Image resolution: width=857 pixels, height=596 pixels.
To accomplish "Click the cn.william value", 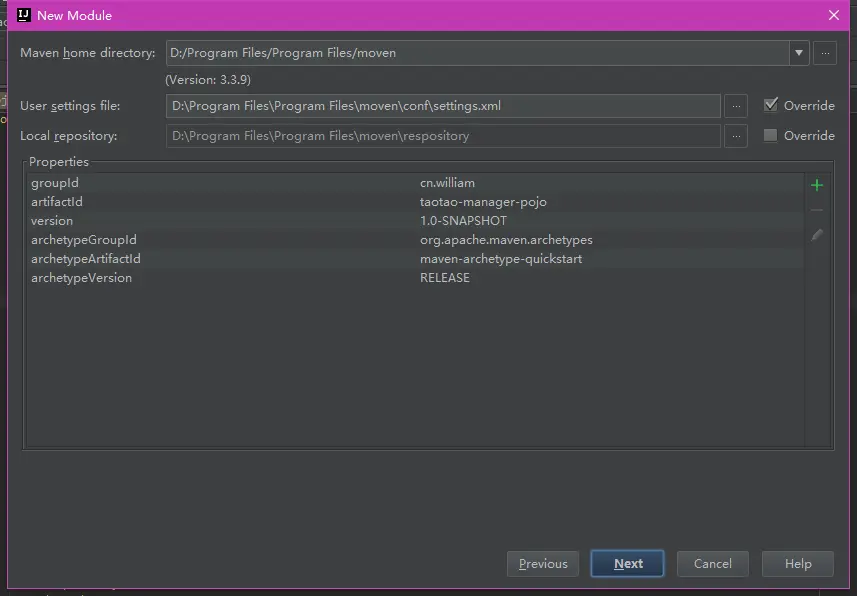I will click(447, 183).
